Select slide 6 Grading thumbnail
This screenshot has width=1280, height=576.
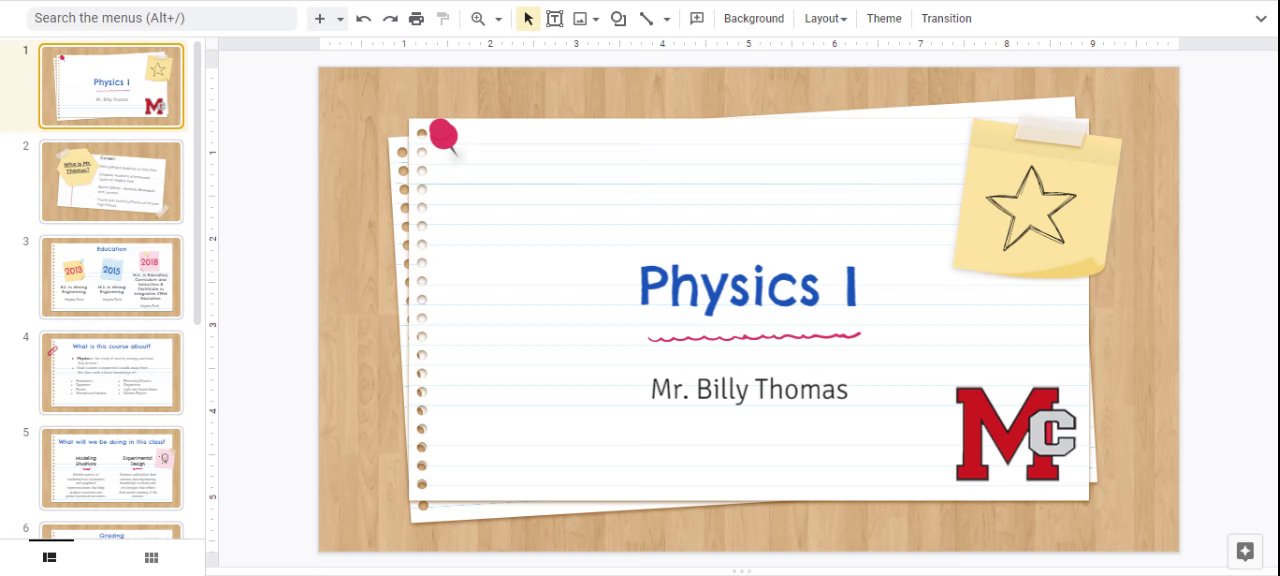tap(111, 531)
